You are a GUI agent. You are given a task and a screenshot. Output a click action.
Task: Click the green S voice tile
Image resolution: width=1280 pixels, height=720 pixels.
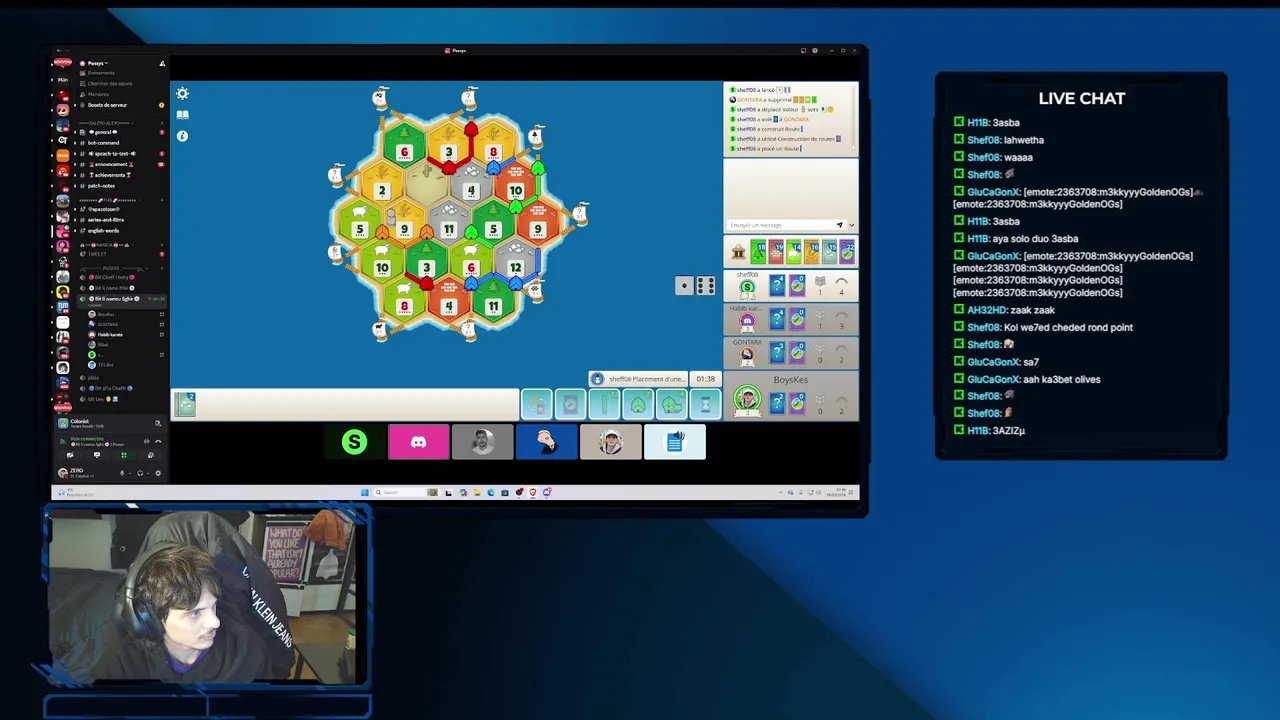coord(354,441)
